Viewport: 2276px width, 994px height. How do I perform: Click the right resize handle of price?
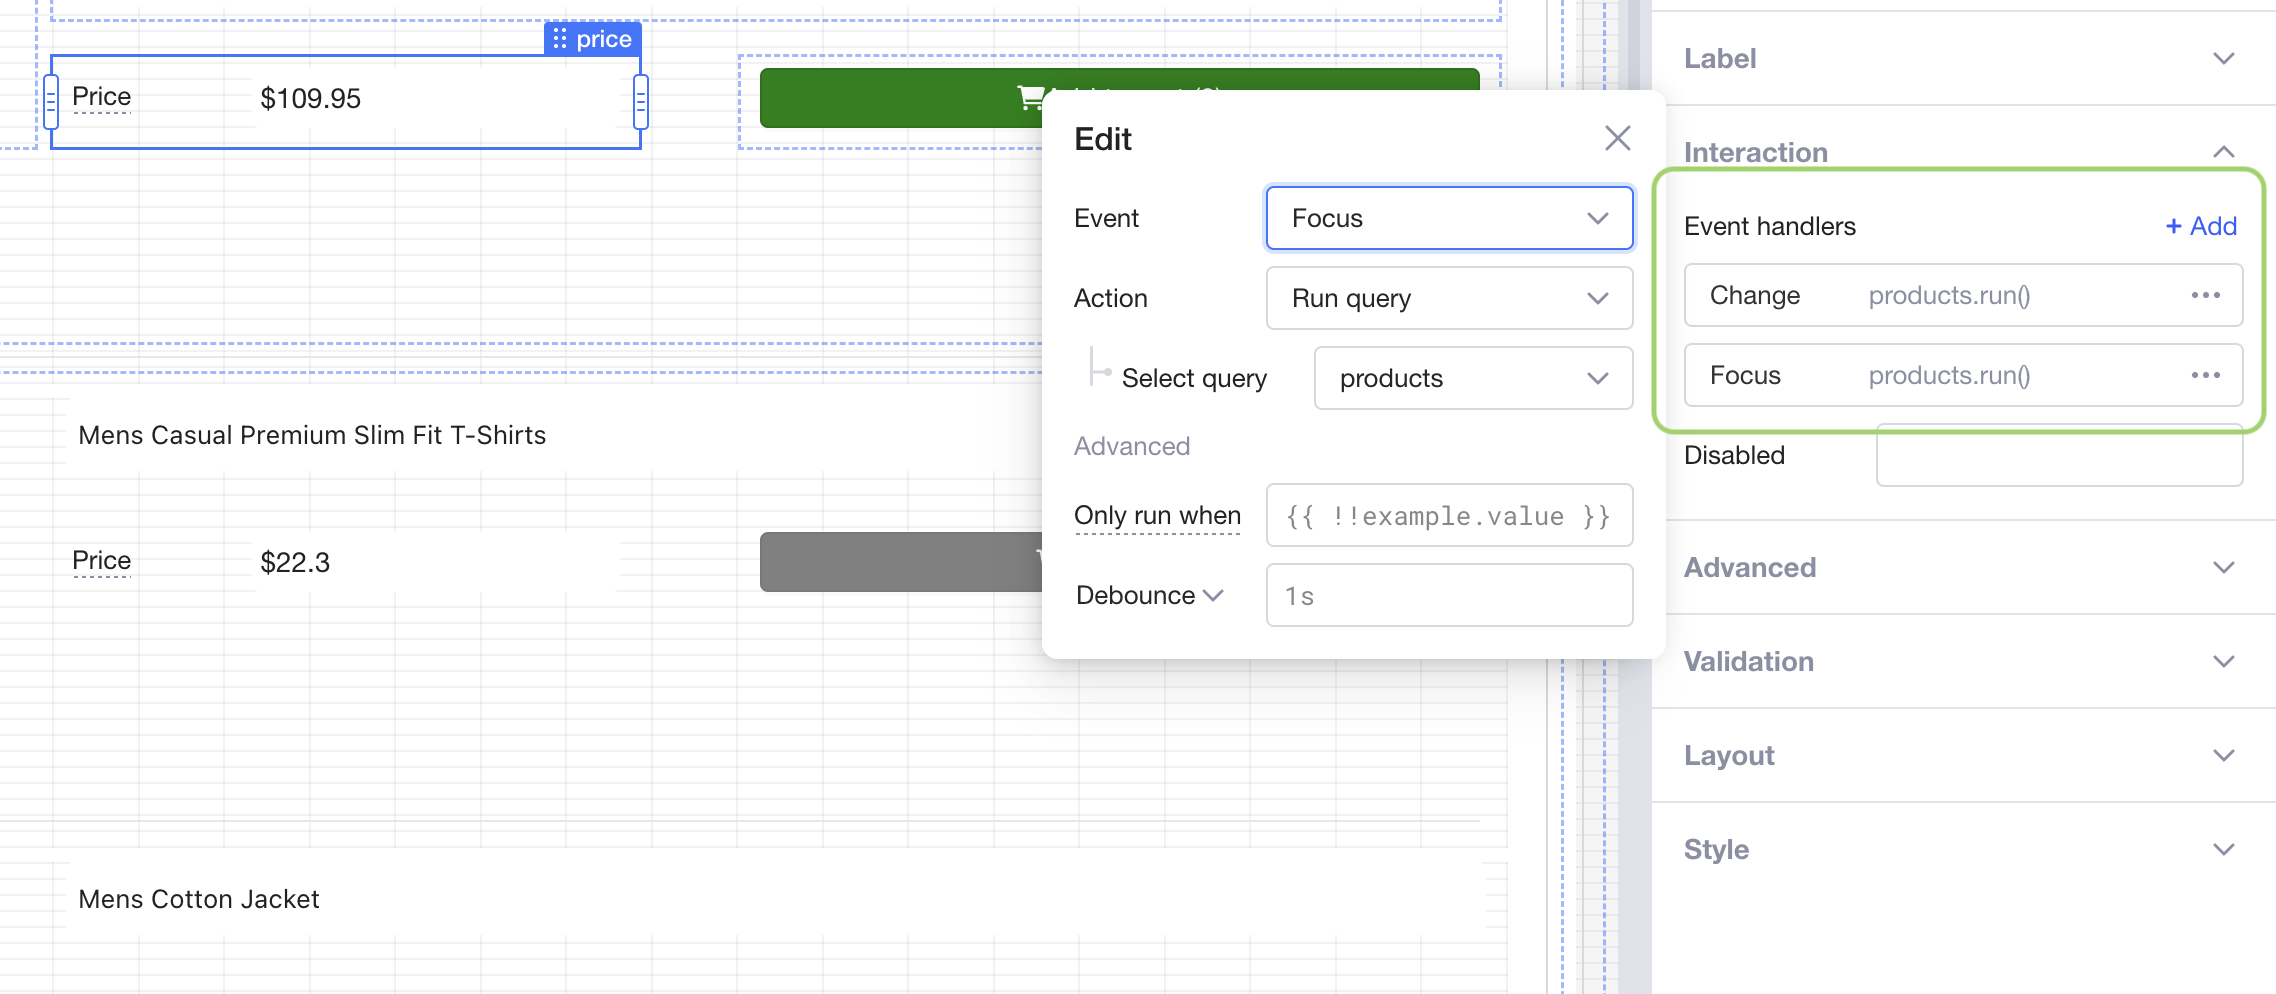(641, 101)
